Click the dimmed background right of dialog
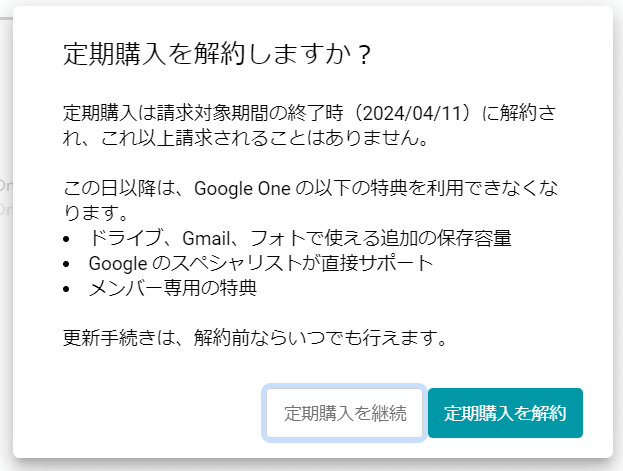Image resolution: width=623 pixels, height=471 pixels. click(618, 250)
